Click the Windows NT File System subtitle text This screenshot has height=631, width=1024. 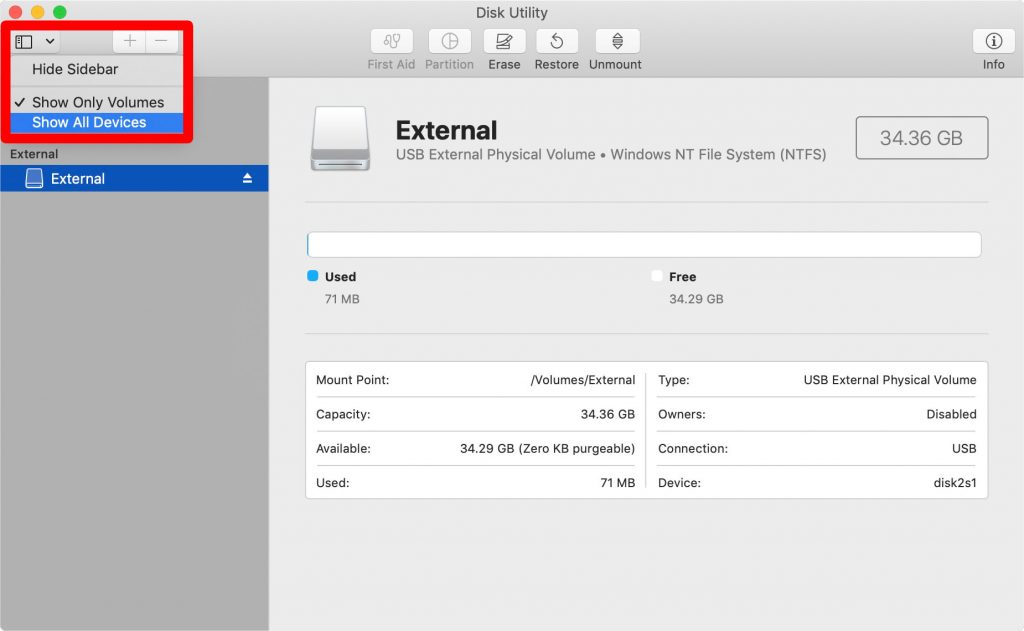(718, 155)
